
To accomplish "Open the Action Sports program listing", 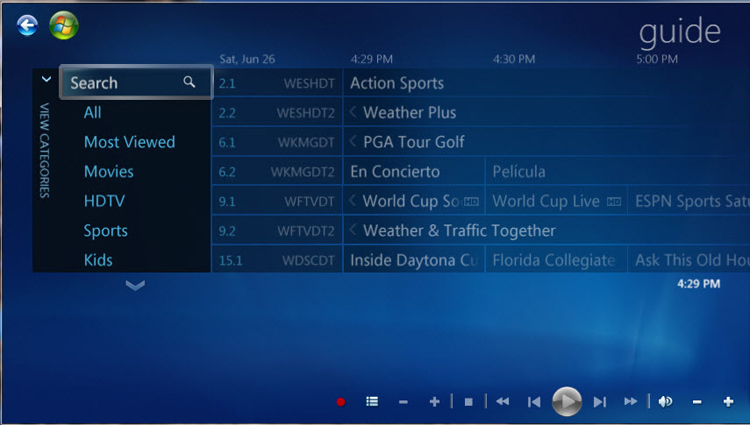I will pyautogui.click(x=397, y=83).
